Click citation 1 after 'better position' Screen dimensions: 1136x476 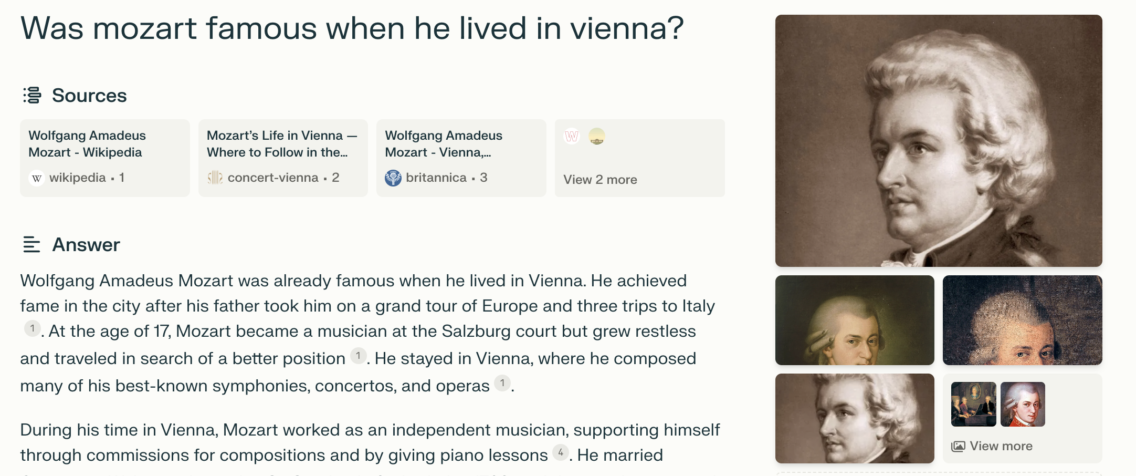click(359, 356)
